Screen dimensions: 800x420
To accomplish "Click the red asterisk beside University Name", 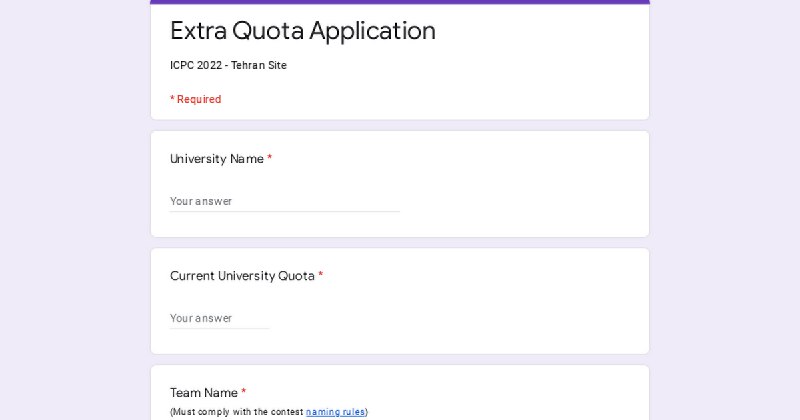I will (269, 158).
